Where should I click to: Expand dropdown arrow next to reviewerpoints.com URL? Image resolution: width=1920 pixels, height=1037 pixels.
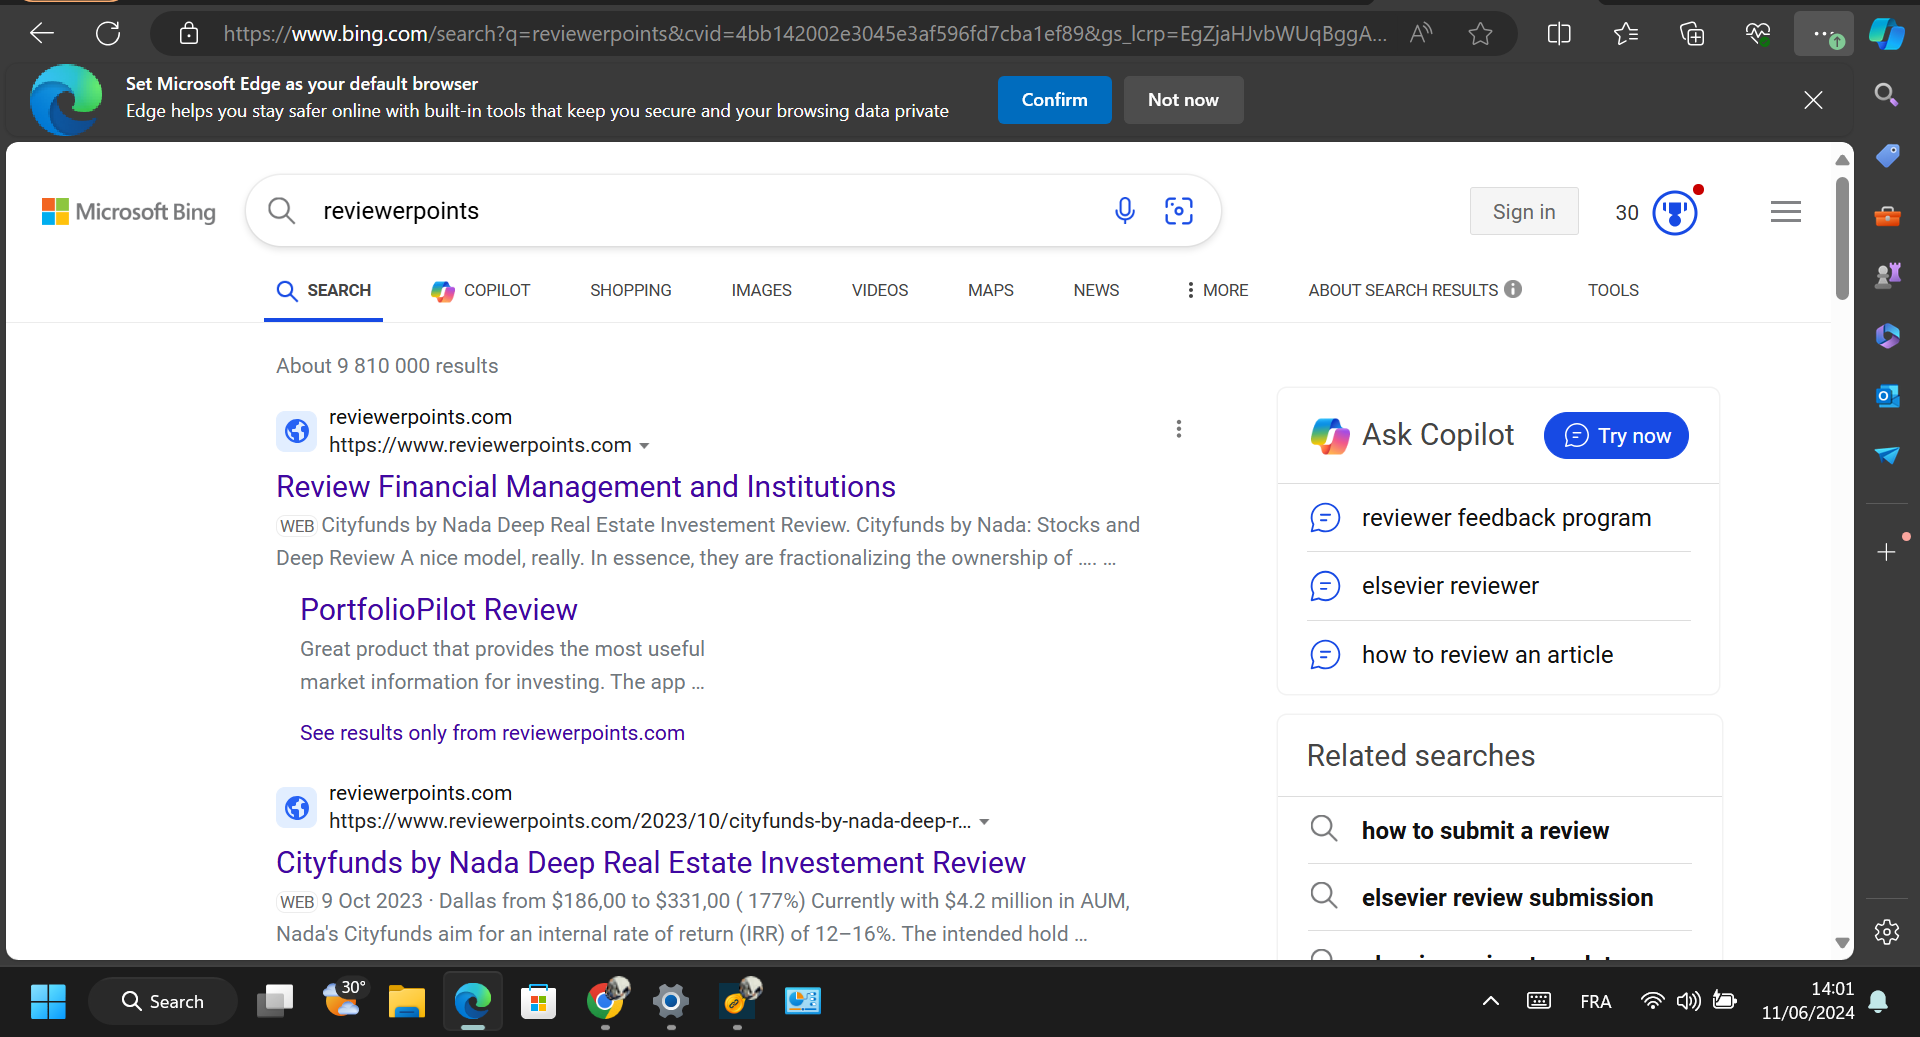645,446
